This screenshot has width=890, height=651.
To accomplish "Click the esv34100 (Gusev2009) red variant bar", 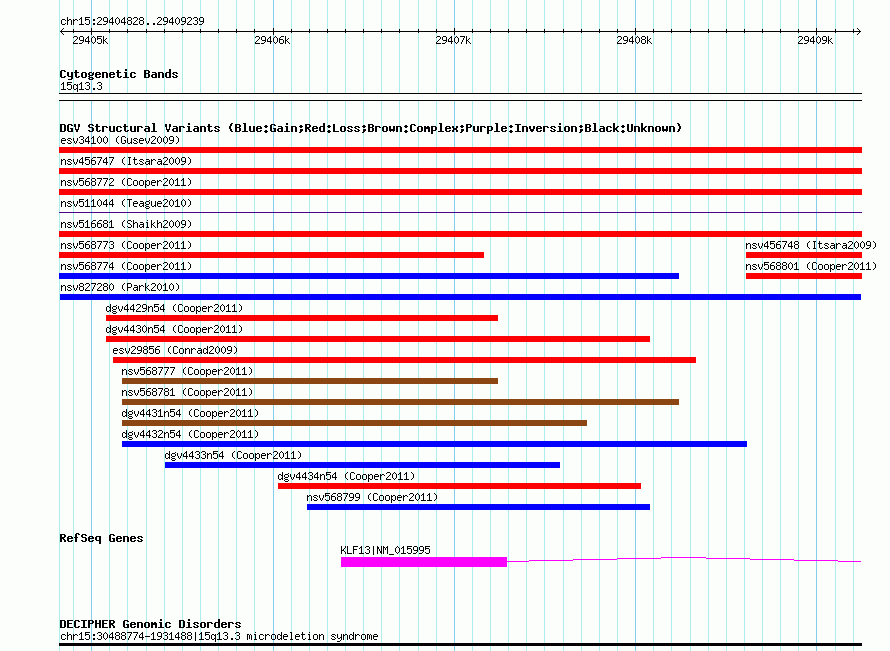I will tap(460, 150).
